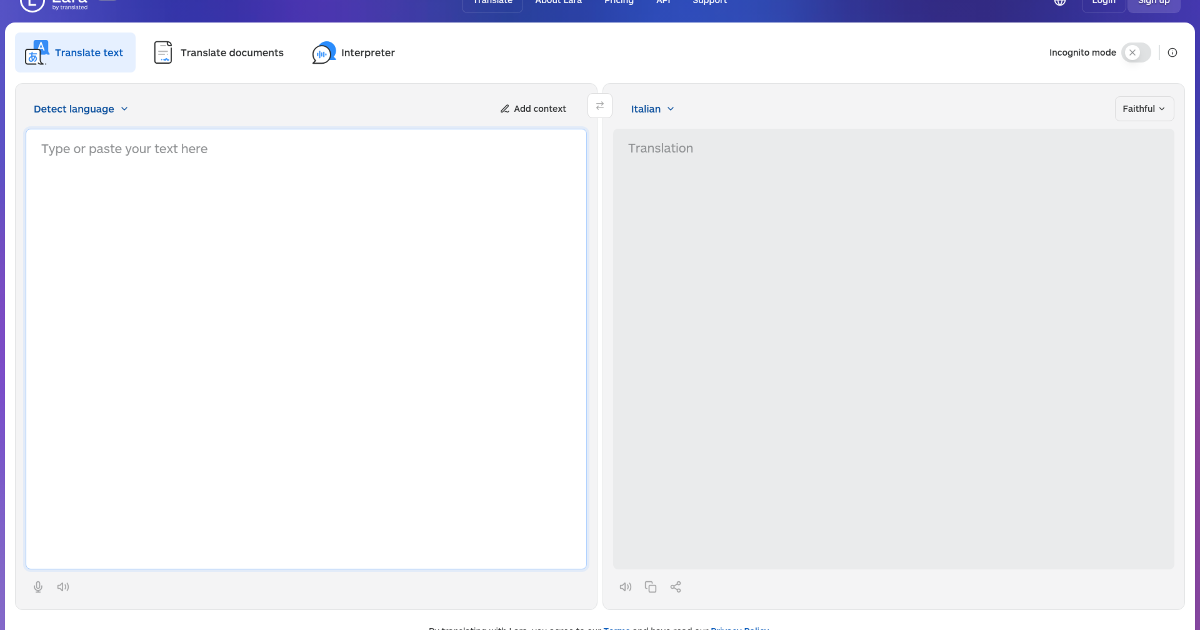Click the Sign up button

coord(1153,4)
